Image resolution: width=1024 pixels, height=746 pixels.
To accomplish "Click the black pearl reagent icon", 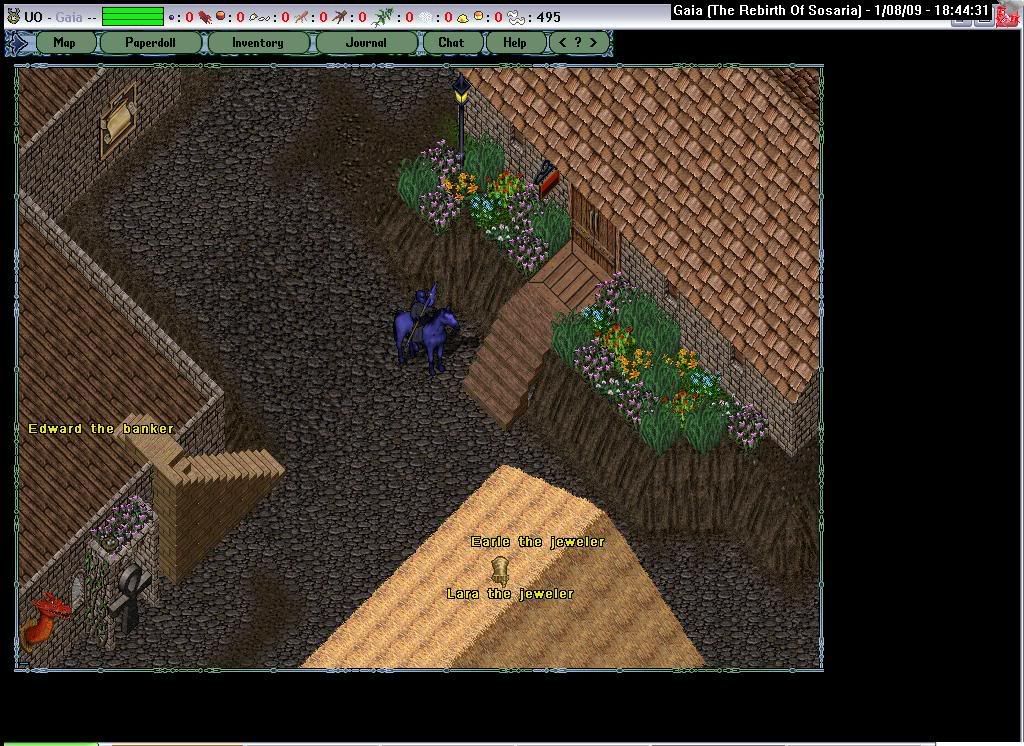I will point(171,17).
